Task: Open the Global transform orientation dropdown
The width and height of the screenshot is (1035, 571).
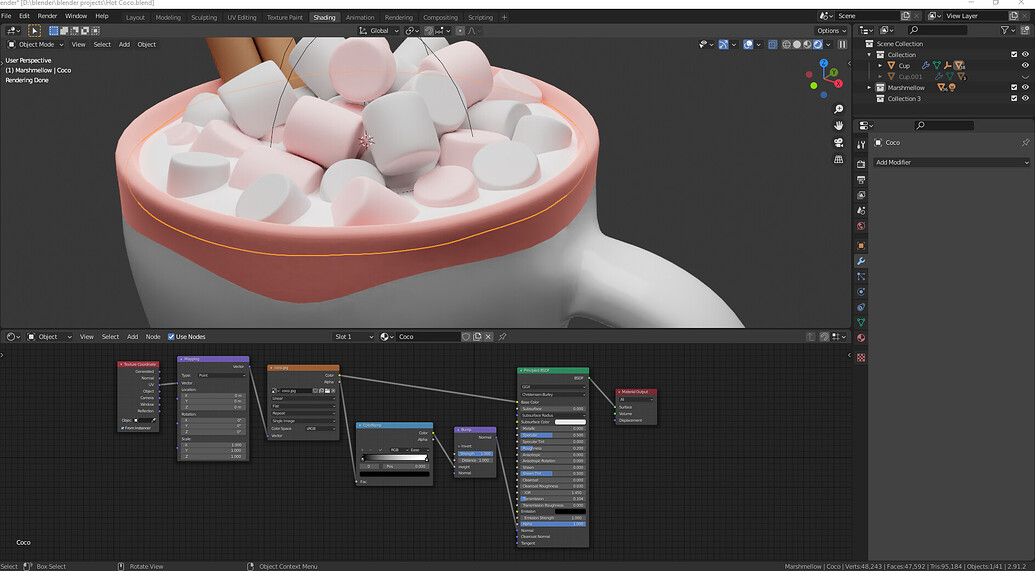Action: click(379, 30)
